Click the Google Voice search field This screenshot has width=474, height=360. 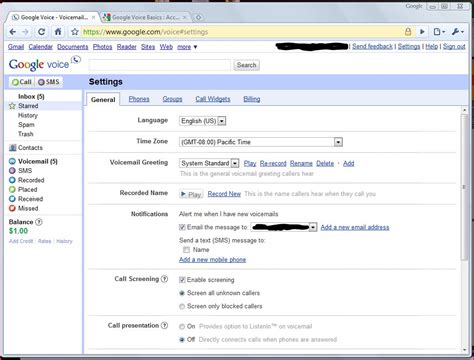(x=160, y=65)
